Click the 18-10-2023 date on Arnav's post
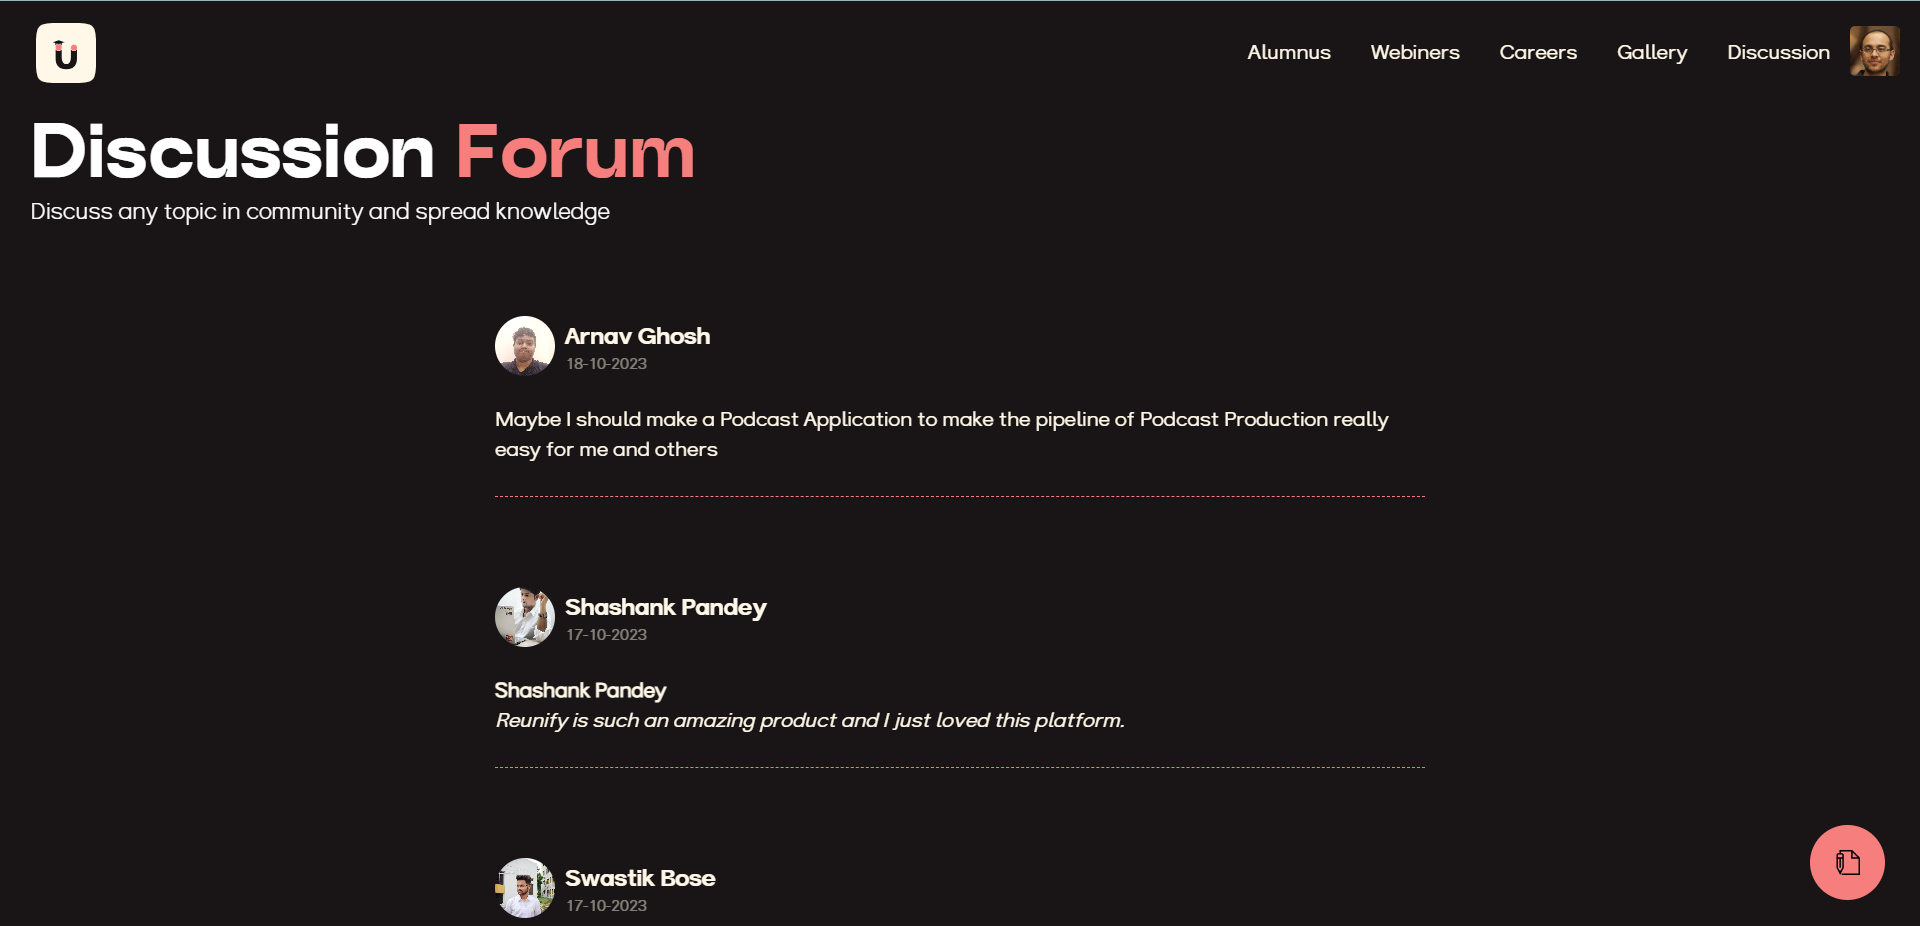Image resolution: width=1920 pixels, height=926 pixels. [x=606, y=364]
